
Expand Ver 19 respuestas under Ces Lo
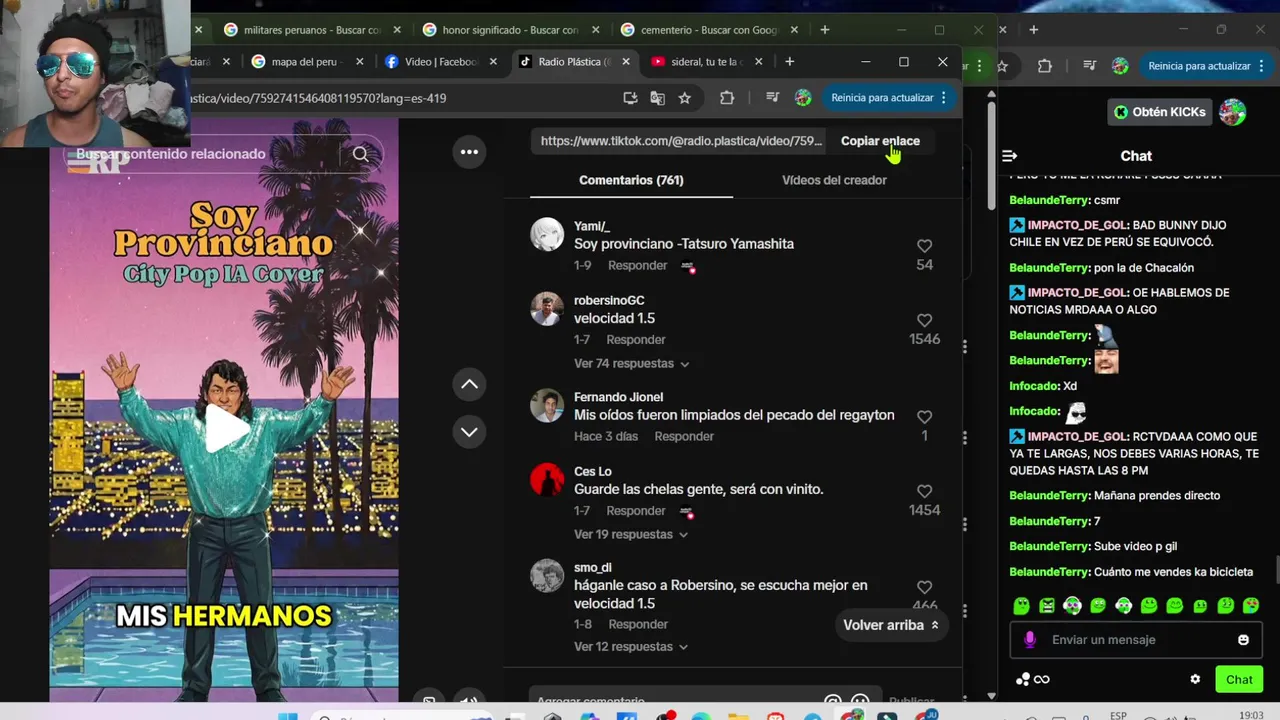630,534
